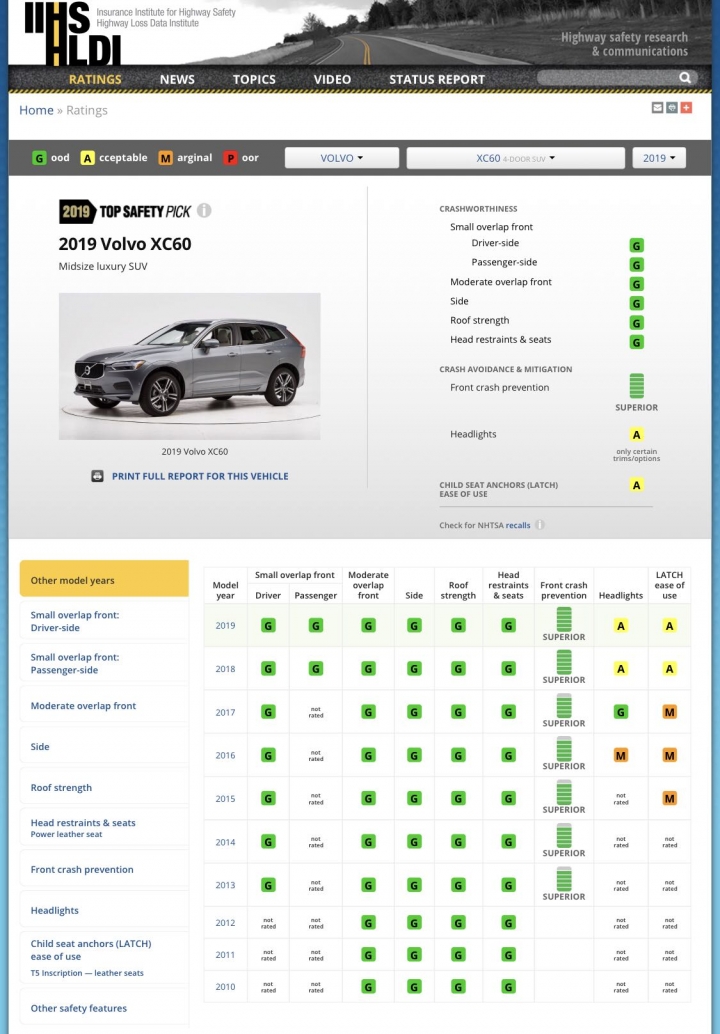The image size is (720, 1034).
Task: Click Poor legend icon
Action: pos(230,158)
